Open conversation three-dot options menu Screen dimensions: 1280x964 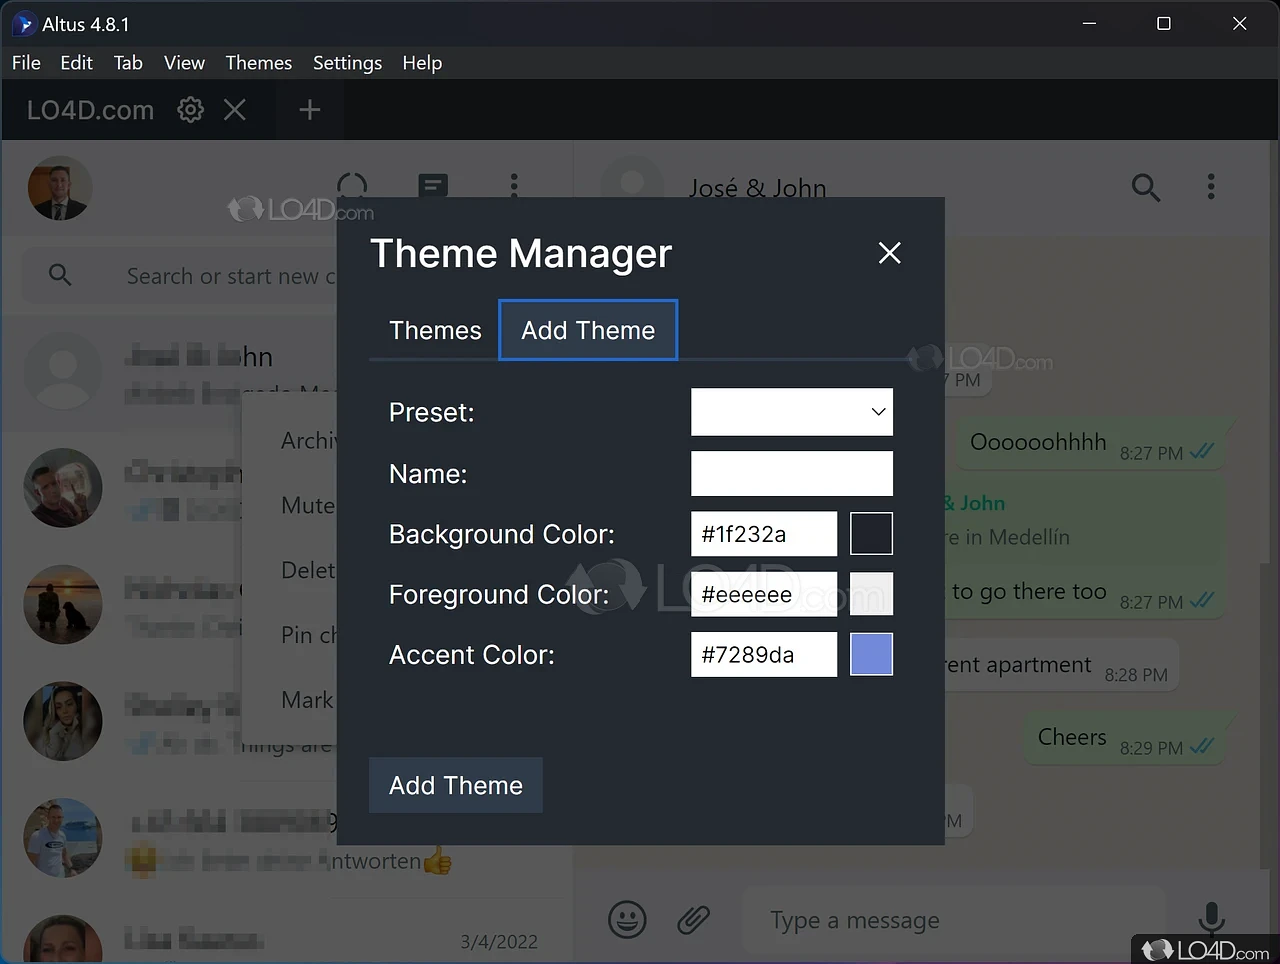pyautogui.click(x=1211, y=187)
